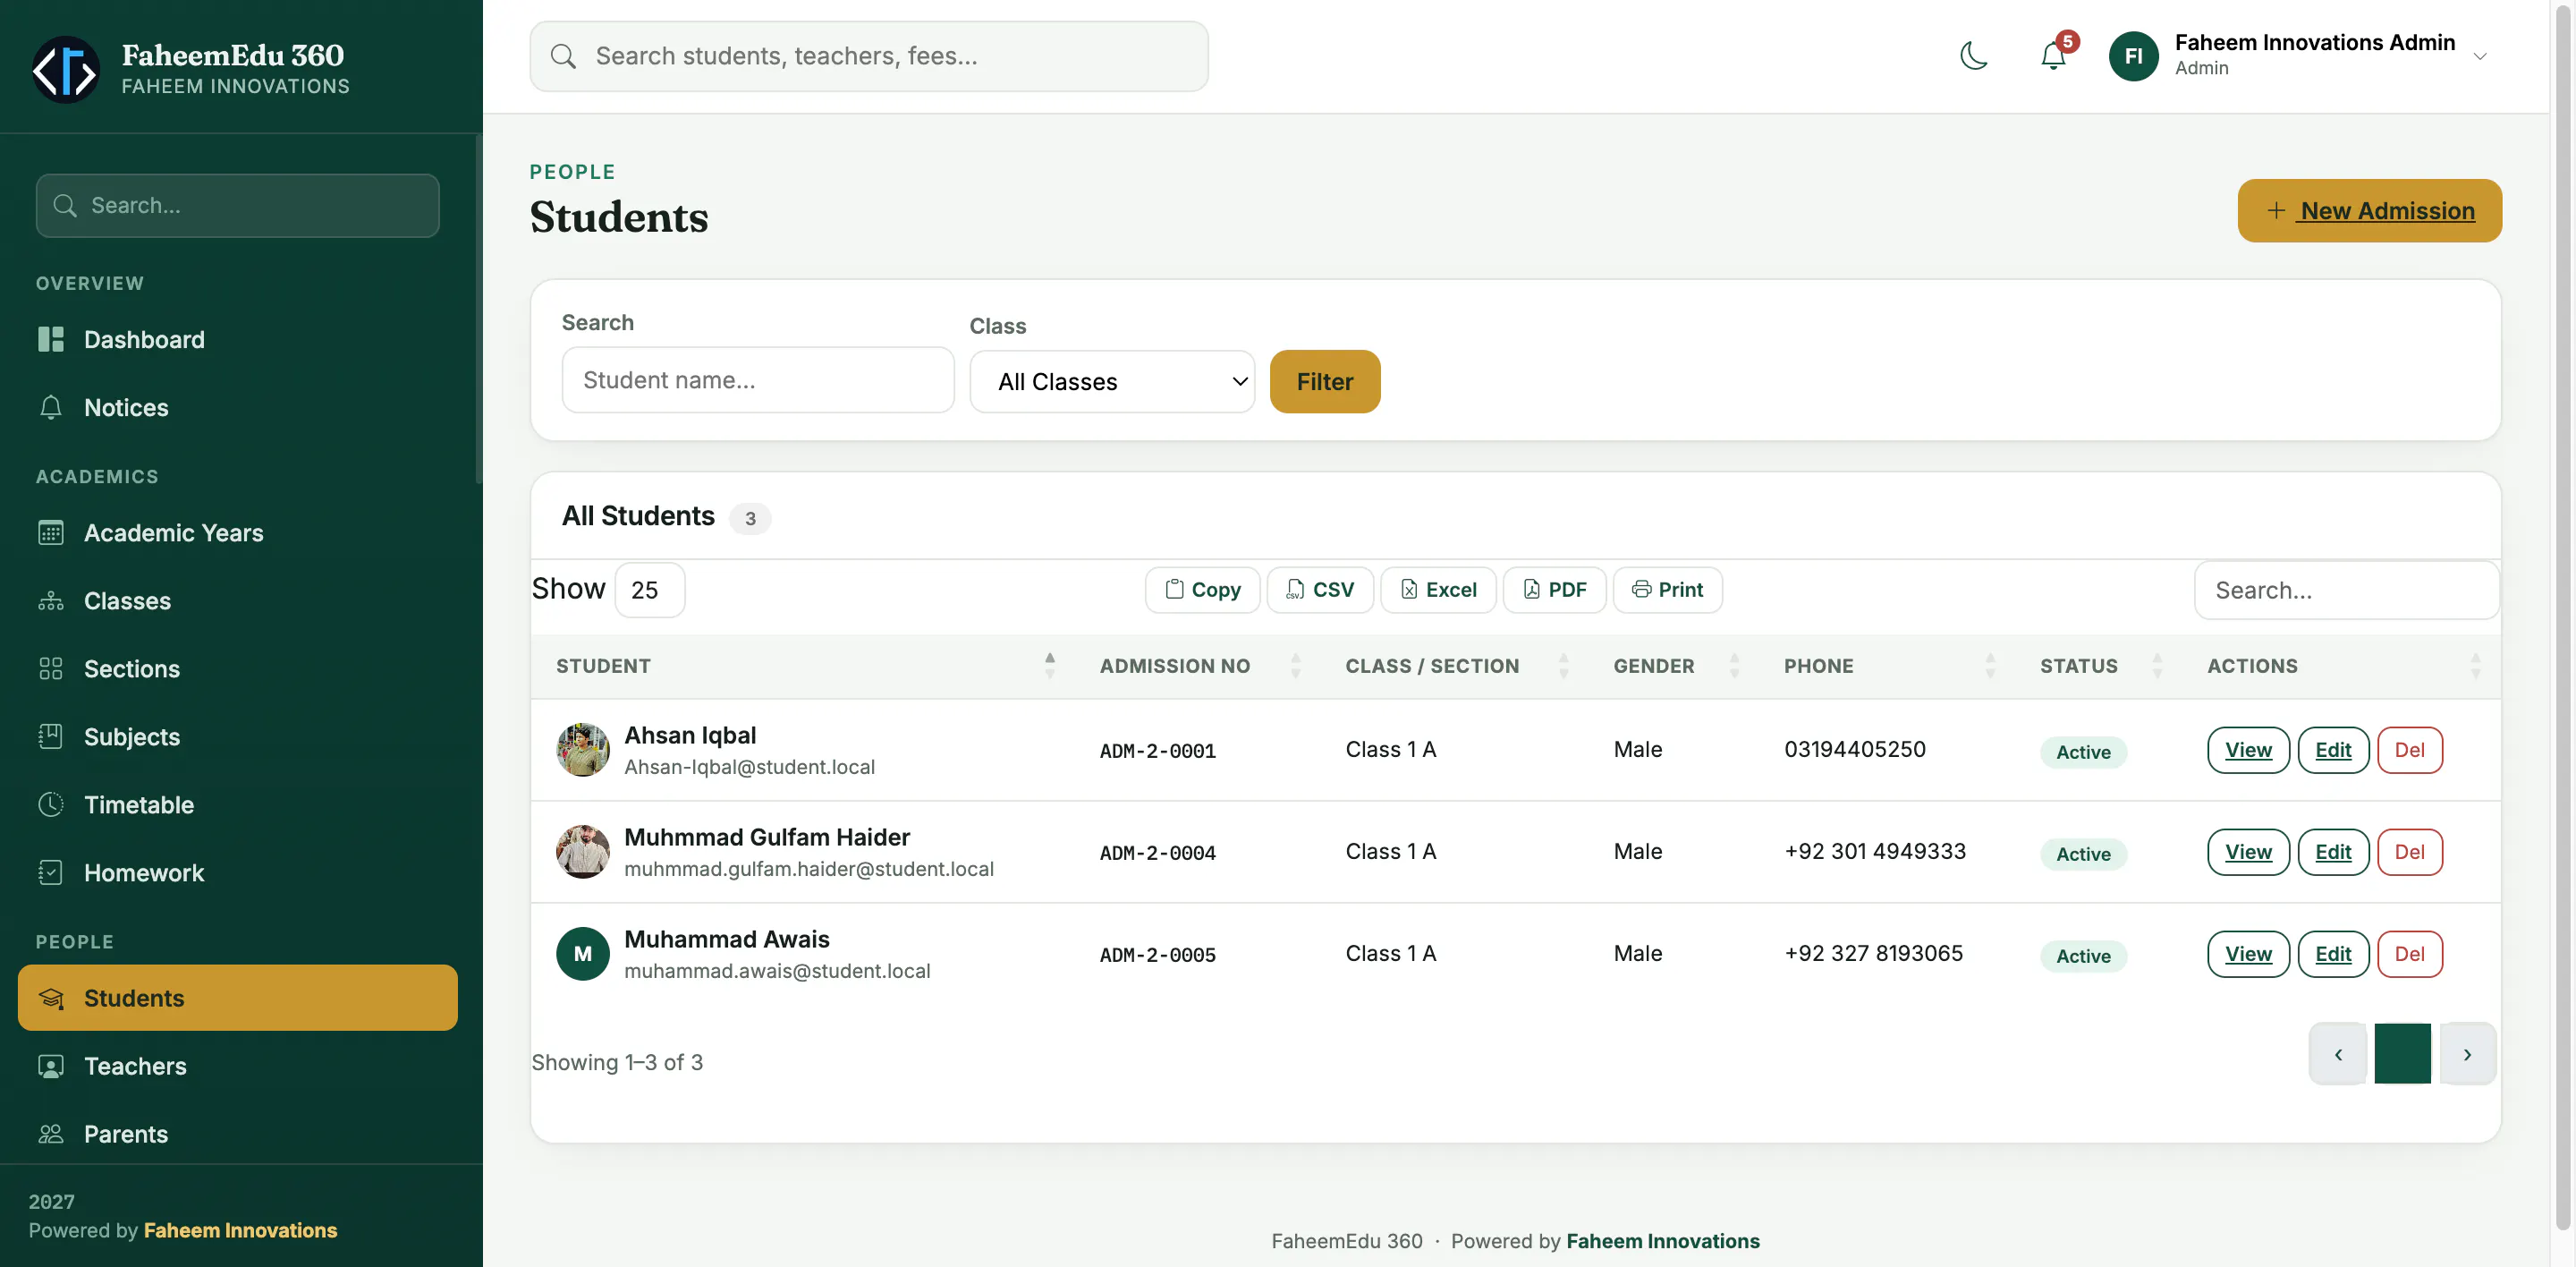Go to previous page arrow
This screenshot has width=2576, height=1267.
click(x=2338, y=1054)
